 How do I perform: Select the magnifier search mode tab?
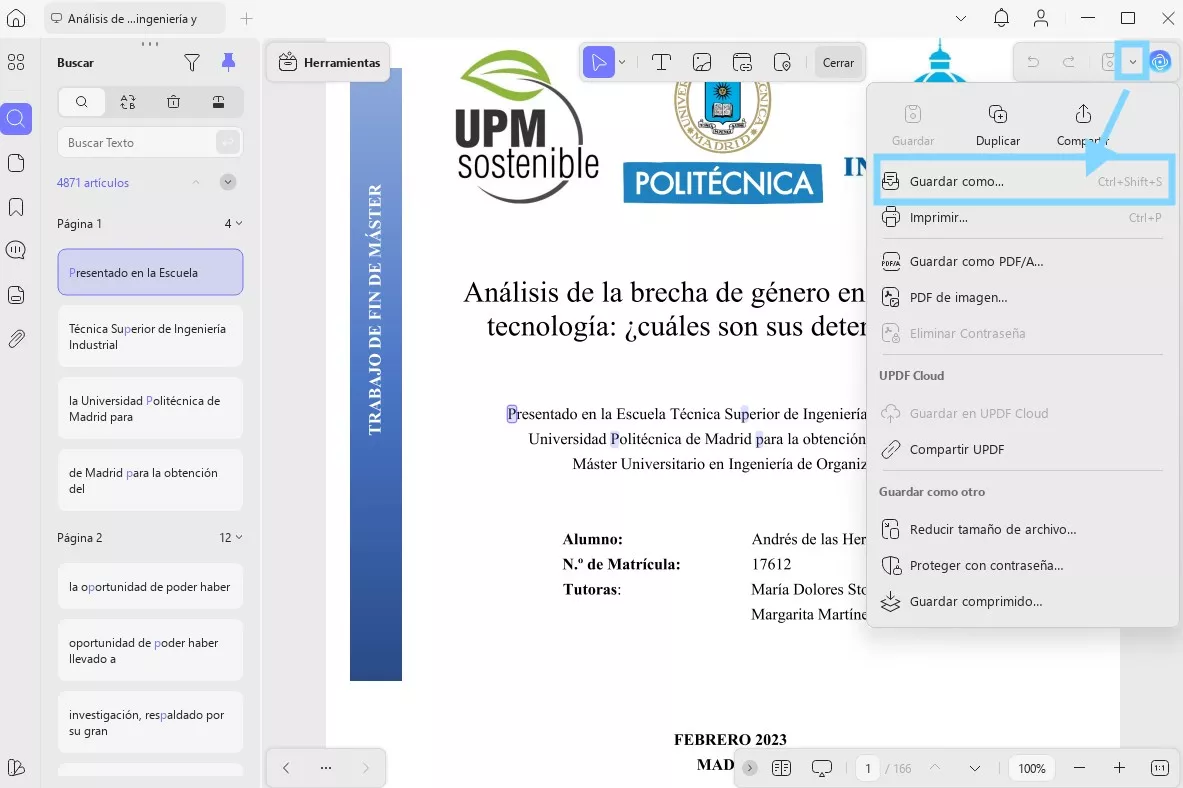(81, 102)
